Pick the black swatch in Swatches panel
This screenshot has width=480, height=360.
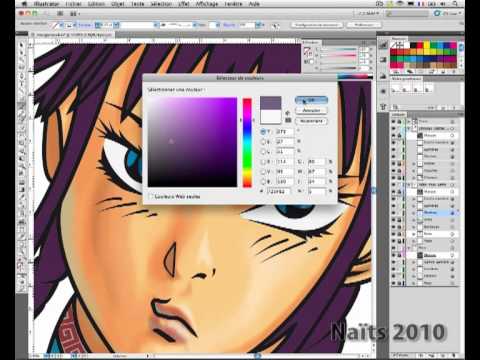pos(414,45)
